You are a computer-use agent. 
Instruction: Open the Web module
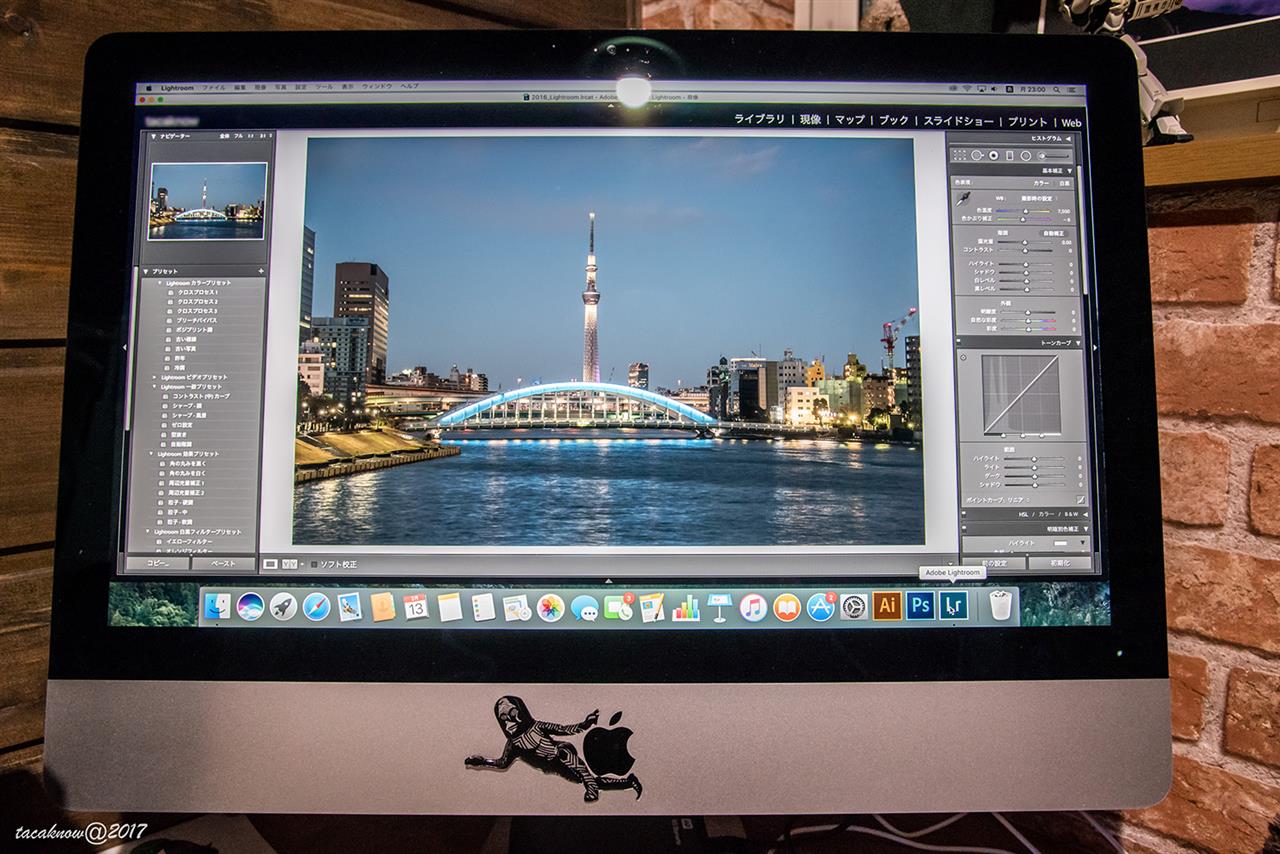[1071, 123]
